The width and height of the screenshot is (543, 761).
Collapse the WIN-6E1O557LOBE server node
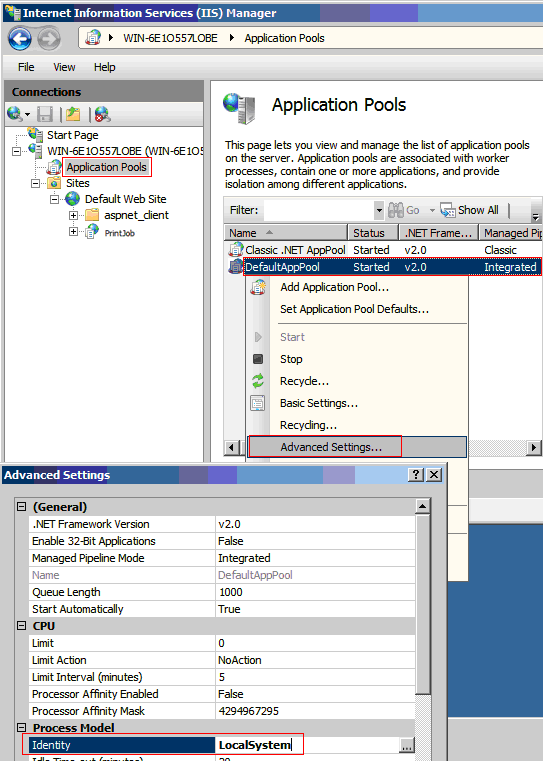coord(17,151)
